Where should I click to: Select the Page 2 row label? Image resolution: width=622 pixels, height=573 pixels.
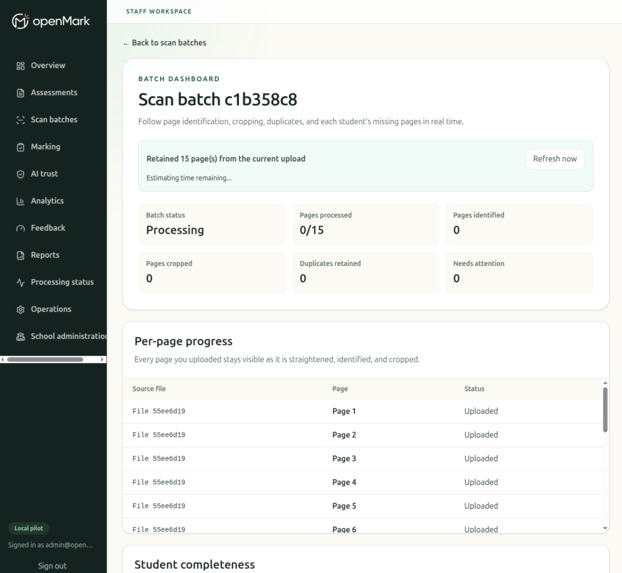pos(344,435)
